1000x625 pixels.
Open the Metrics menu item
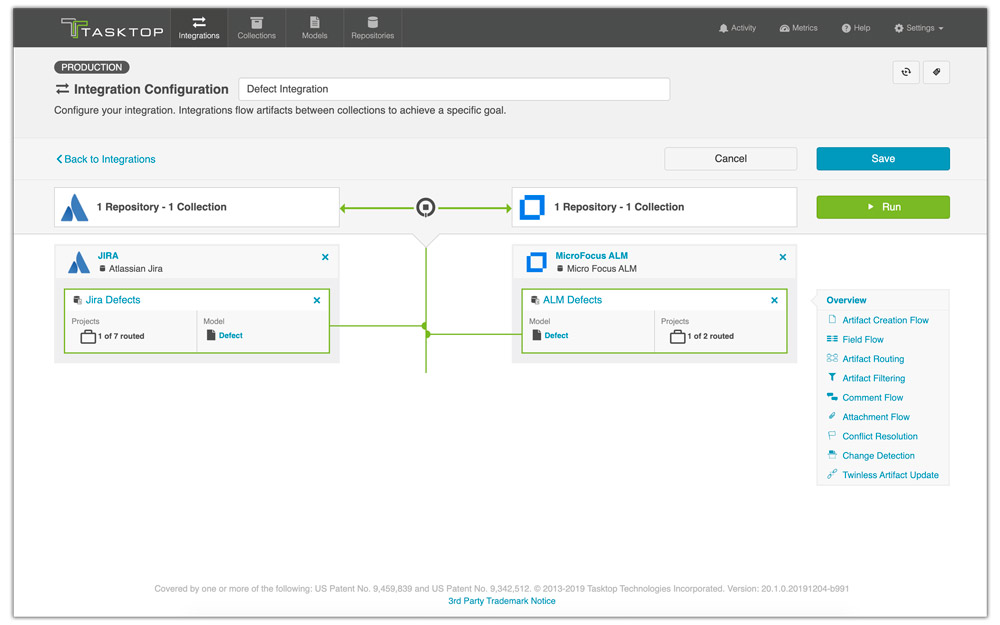click(798, 28)
